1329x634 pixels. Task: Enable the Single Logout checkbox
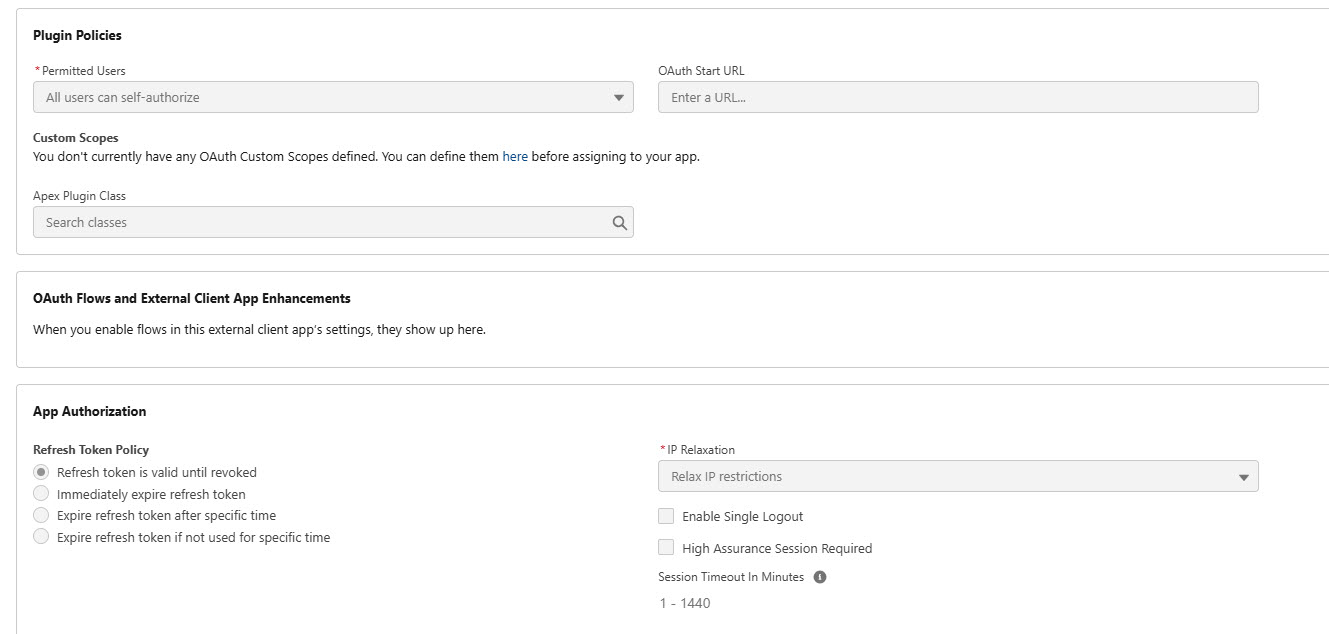[666, 516]
